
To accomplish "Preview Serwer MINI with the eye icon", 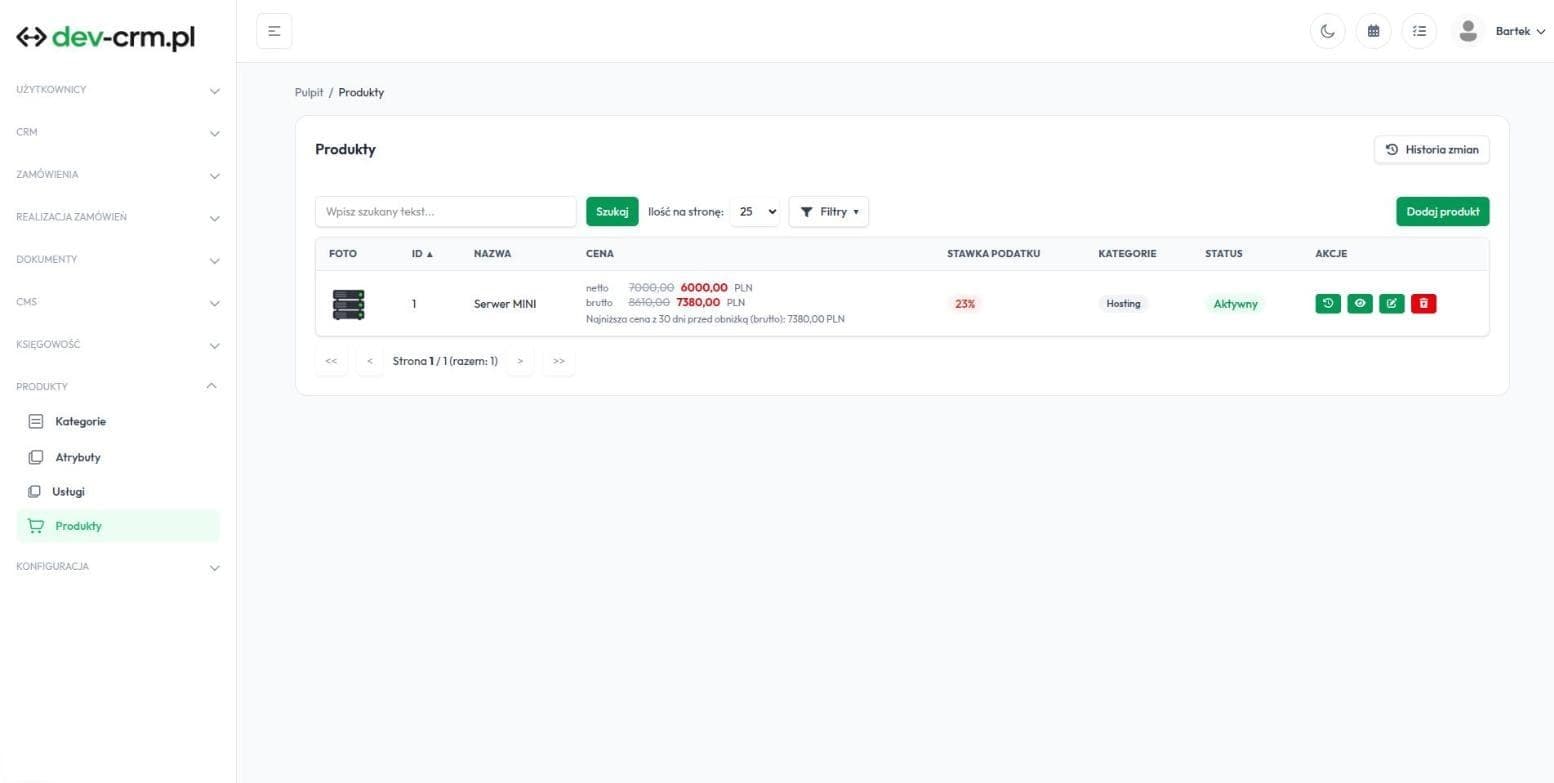I will pyautogui.click(x=1360, y=303).
